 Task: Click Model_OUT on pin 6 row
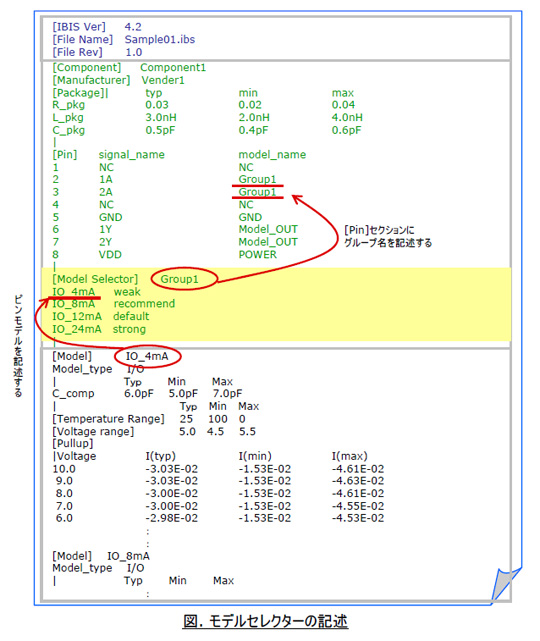(x=268, y=229)
